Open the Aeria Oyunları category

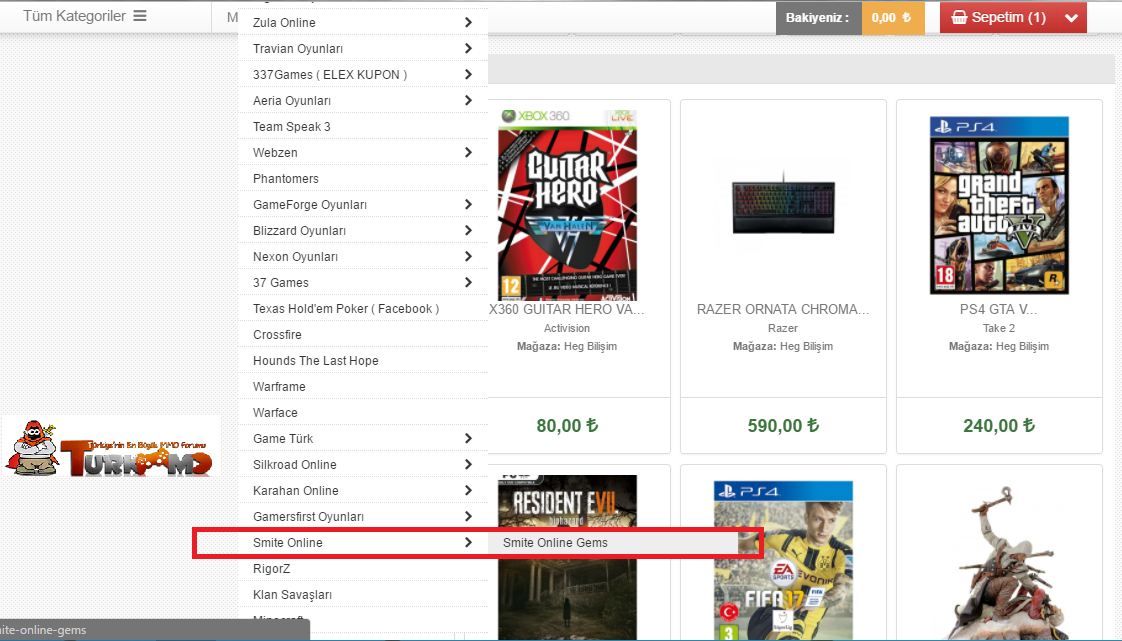pos(292,101)
